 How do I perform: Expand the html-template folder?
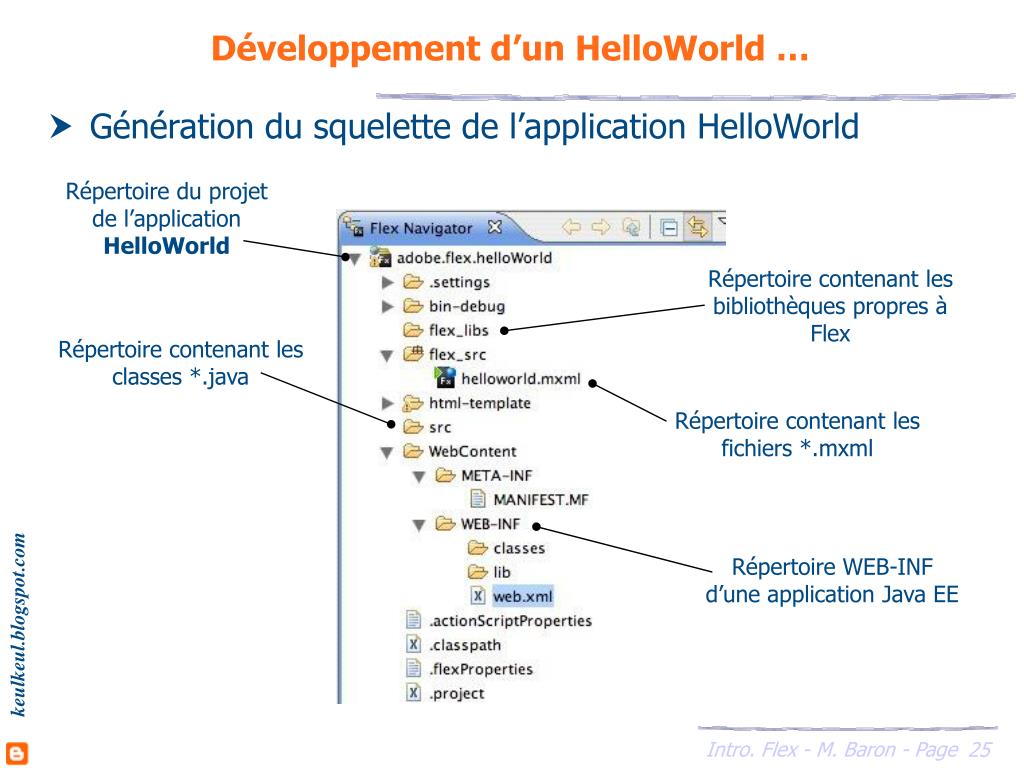[x=387, y=403]
